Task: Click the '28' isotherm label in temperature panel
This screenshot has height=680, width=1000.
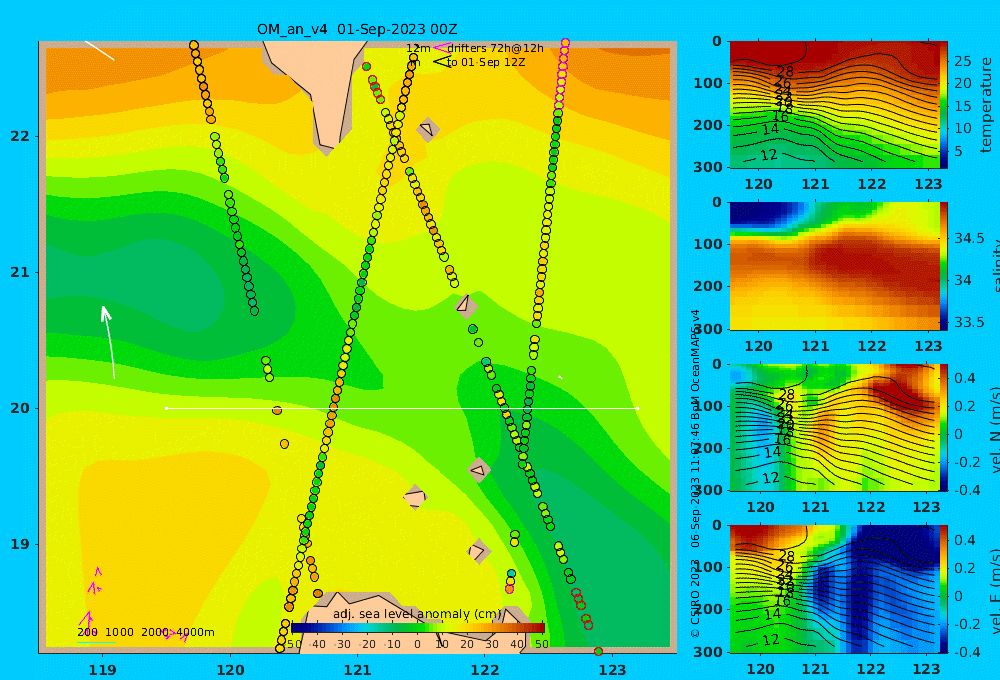Action: pos(784,71)
